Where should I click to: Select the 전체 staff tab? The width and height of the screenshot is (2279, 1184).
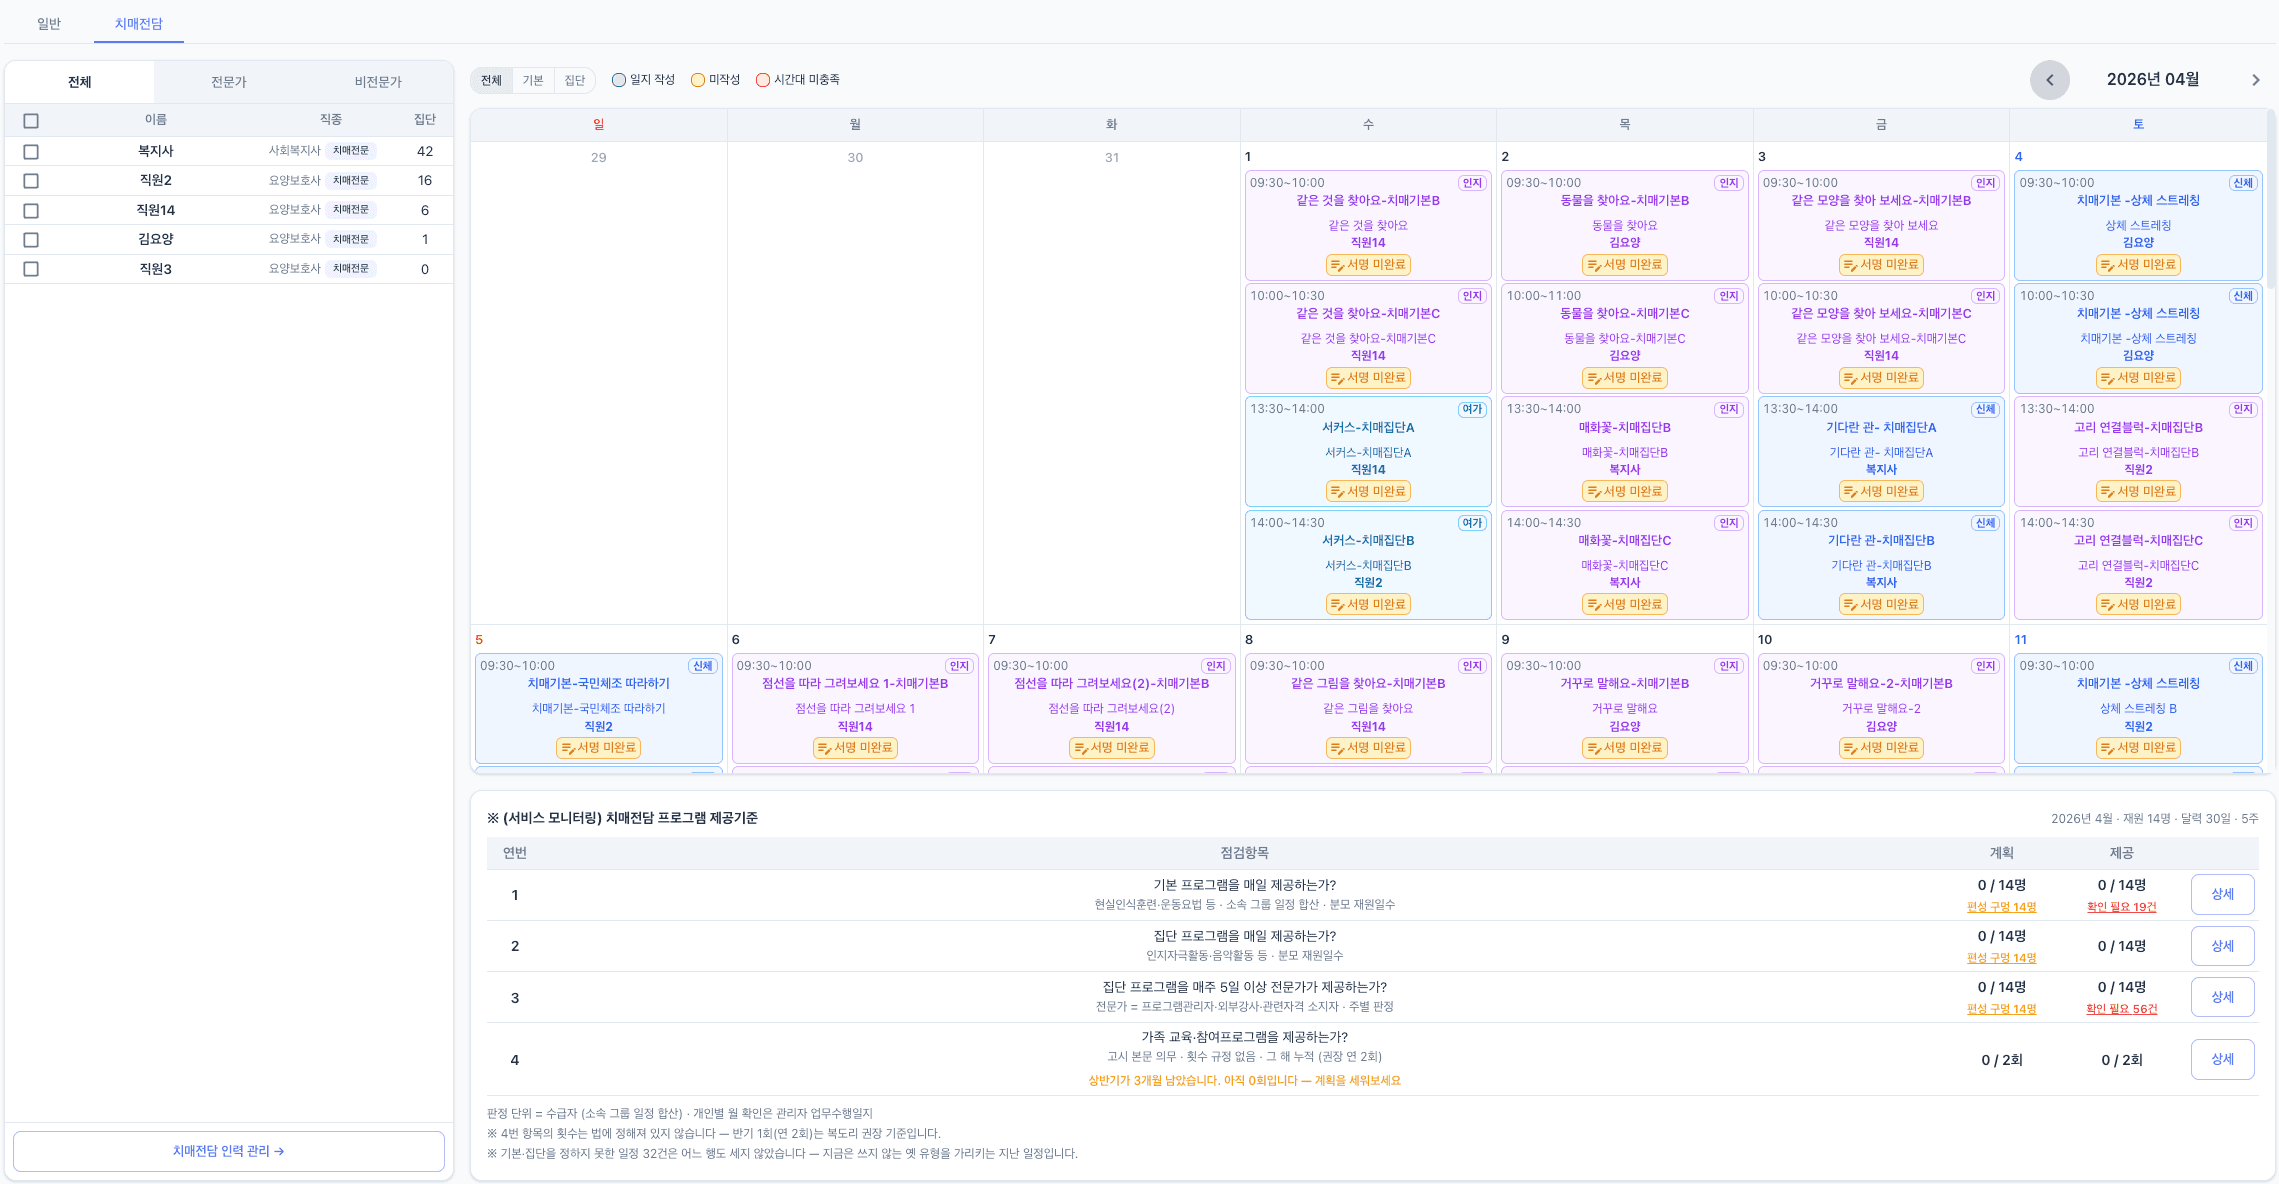tap(79, 82)
